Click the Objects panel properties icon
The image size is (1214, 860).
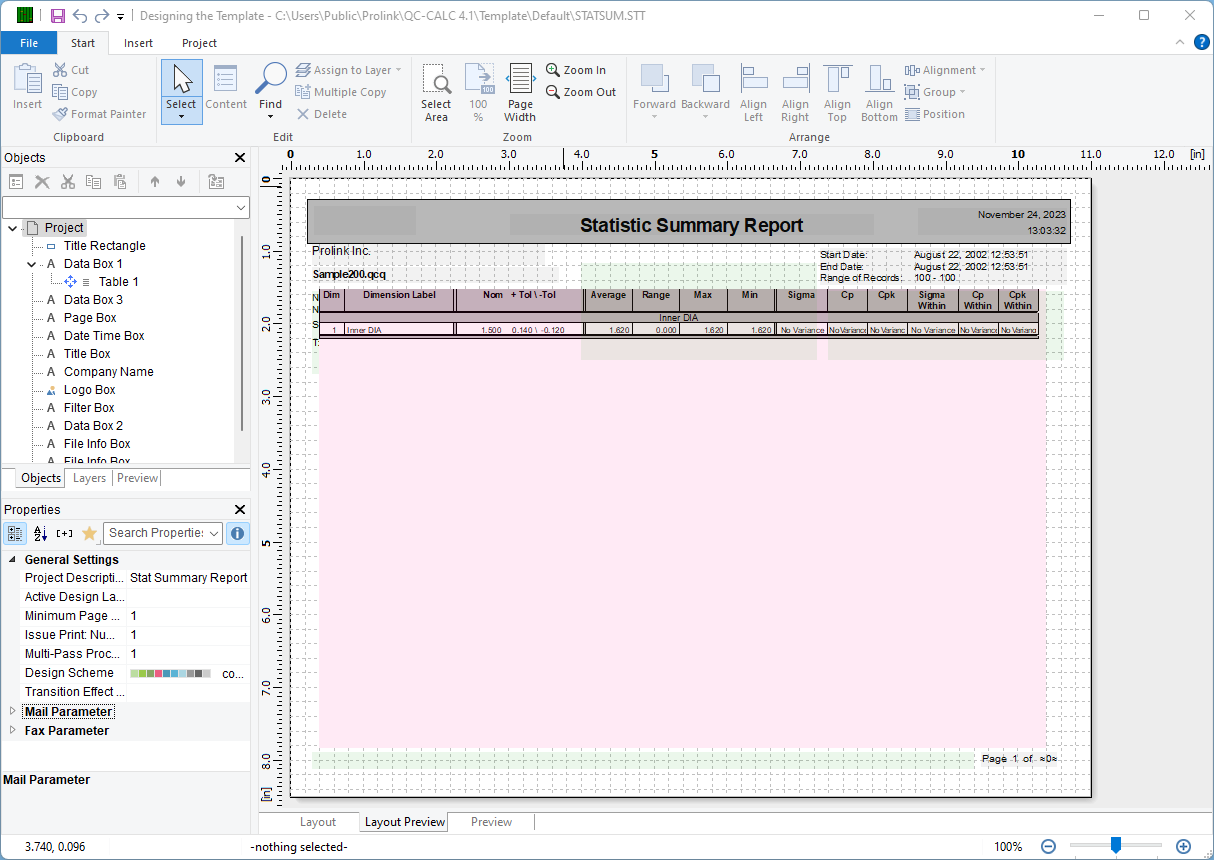click(x=16, y=181)
